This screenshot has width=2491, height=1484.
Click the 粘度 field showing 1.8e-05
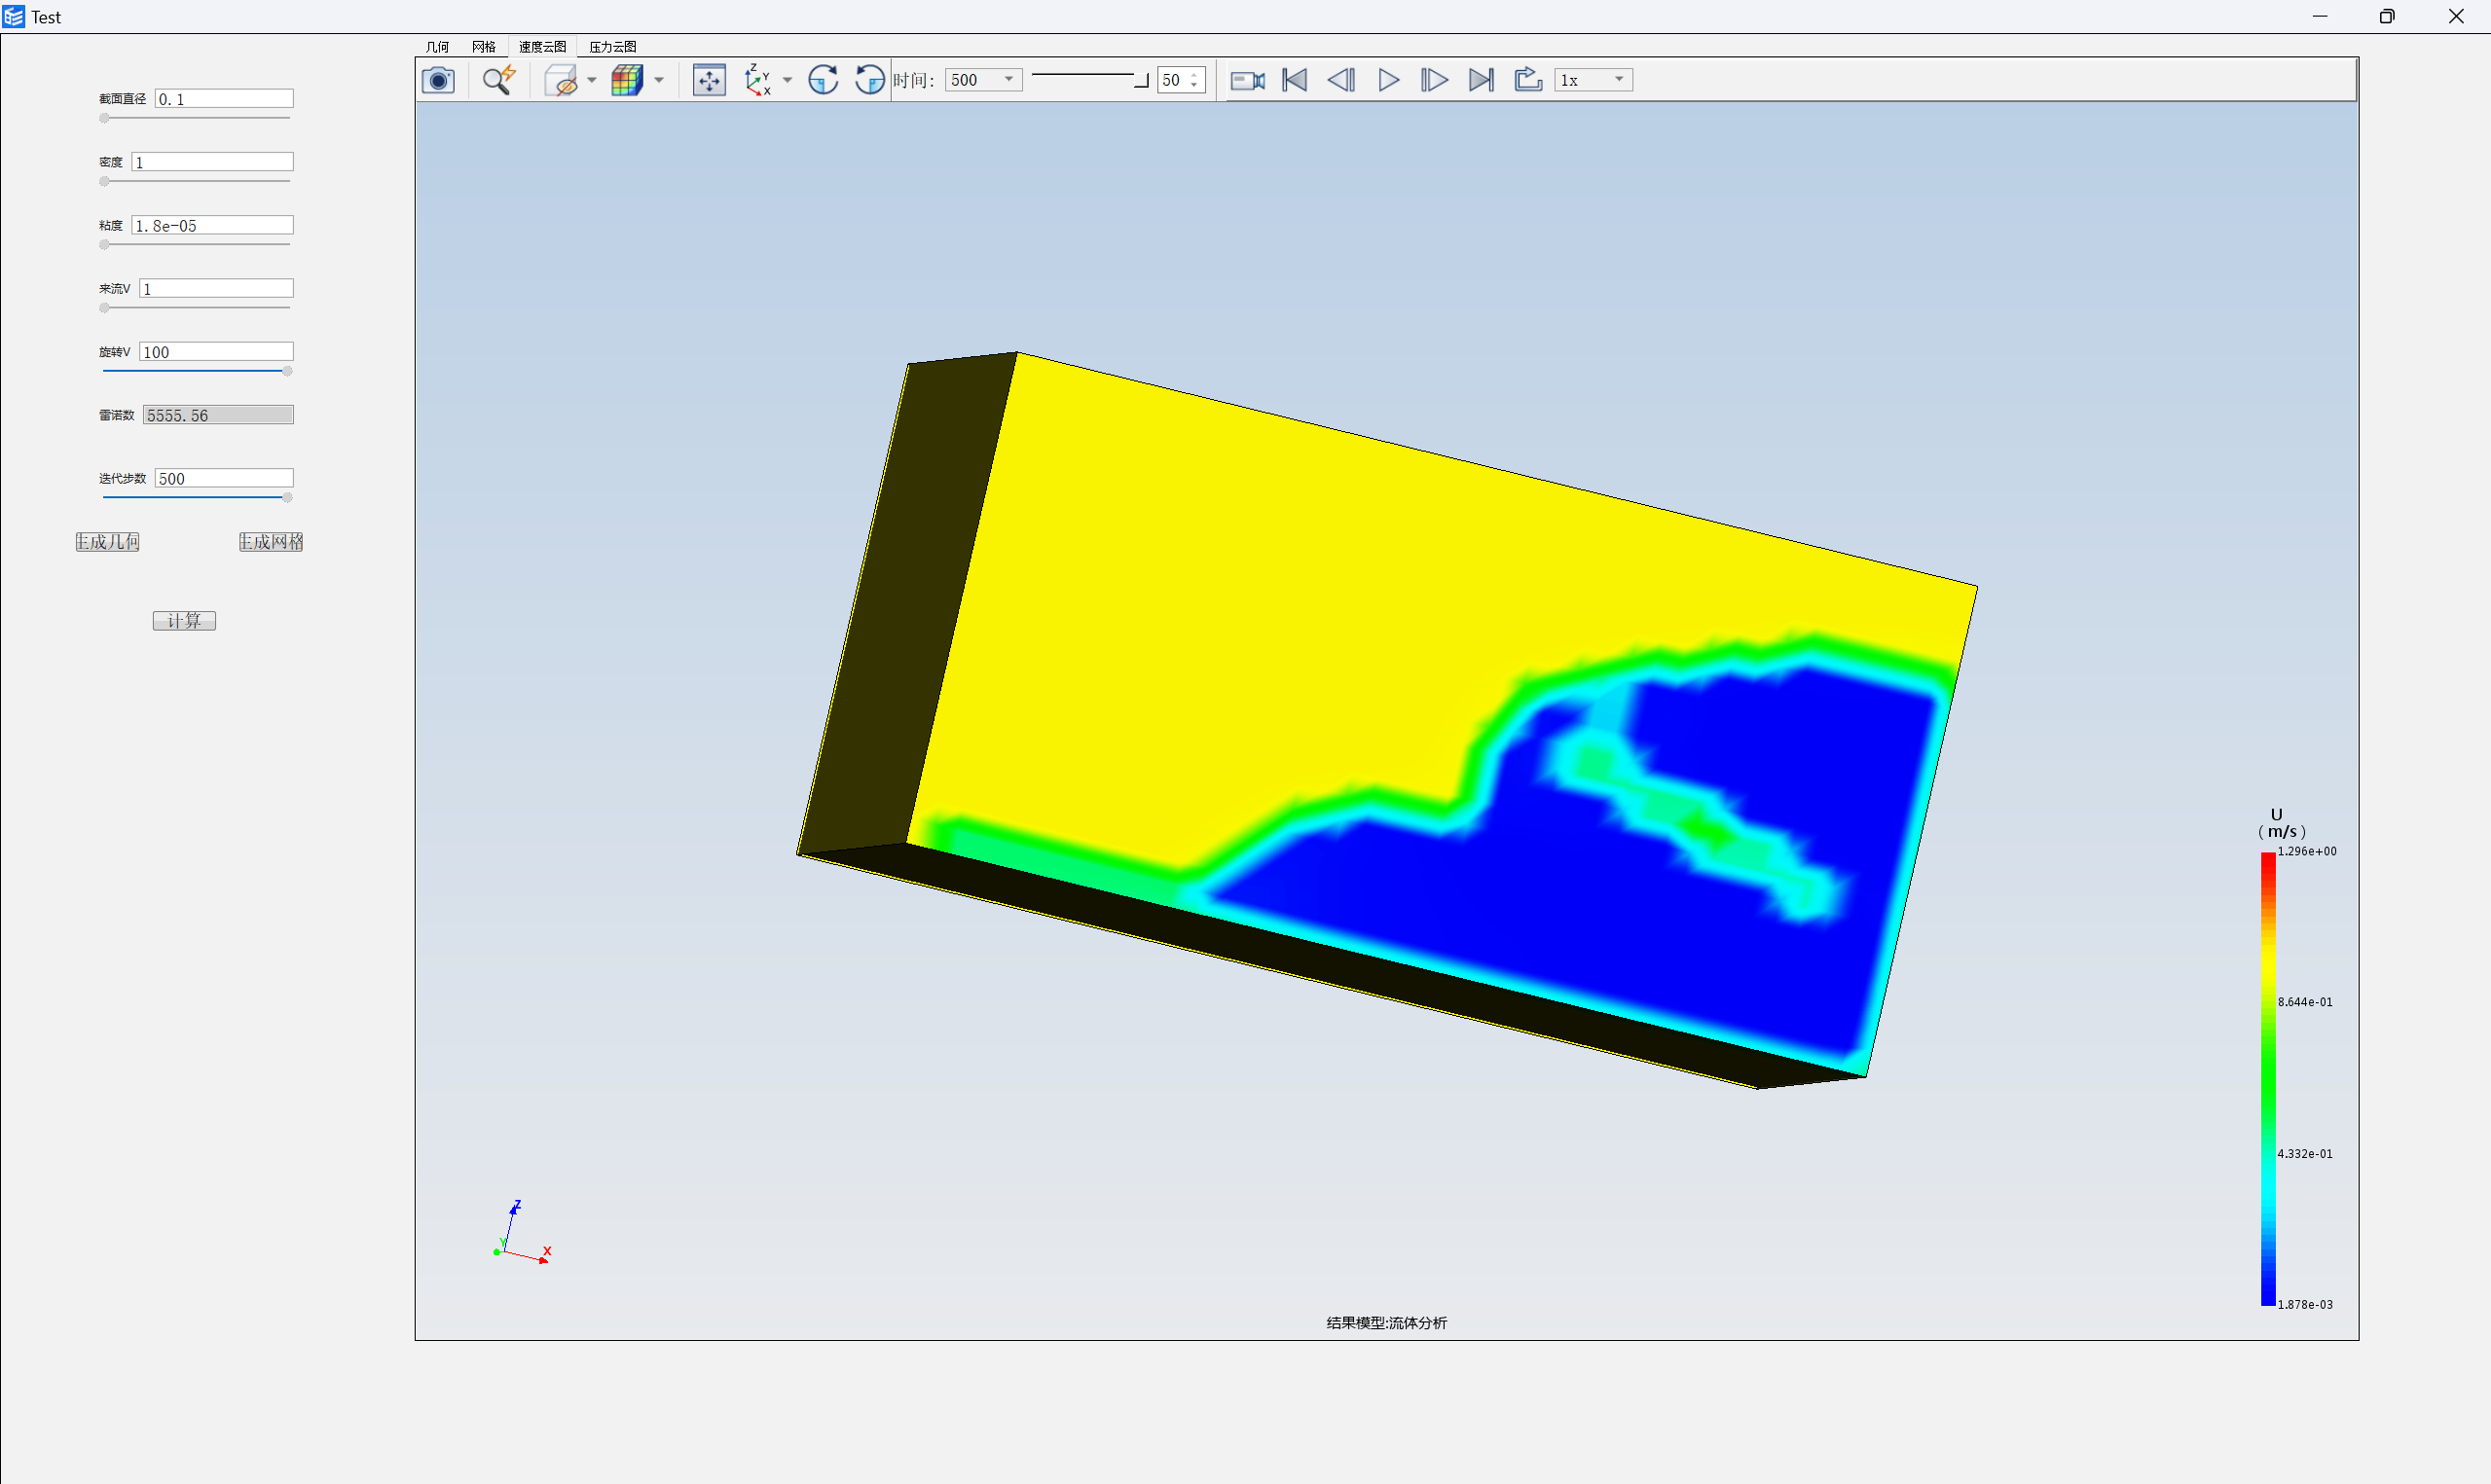[x=213, y=226]
